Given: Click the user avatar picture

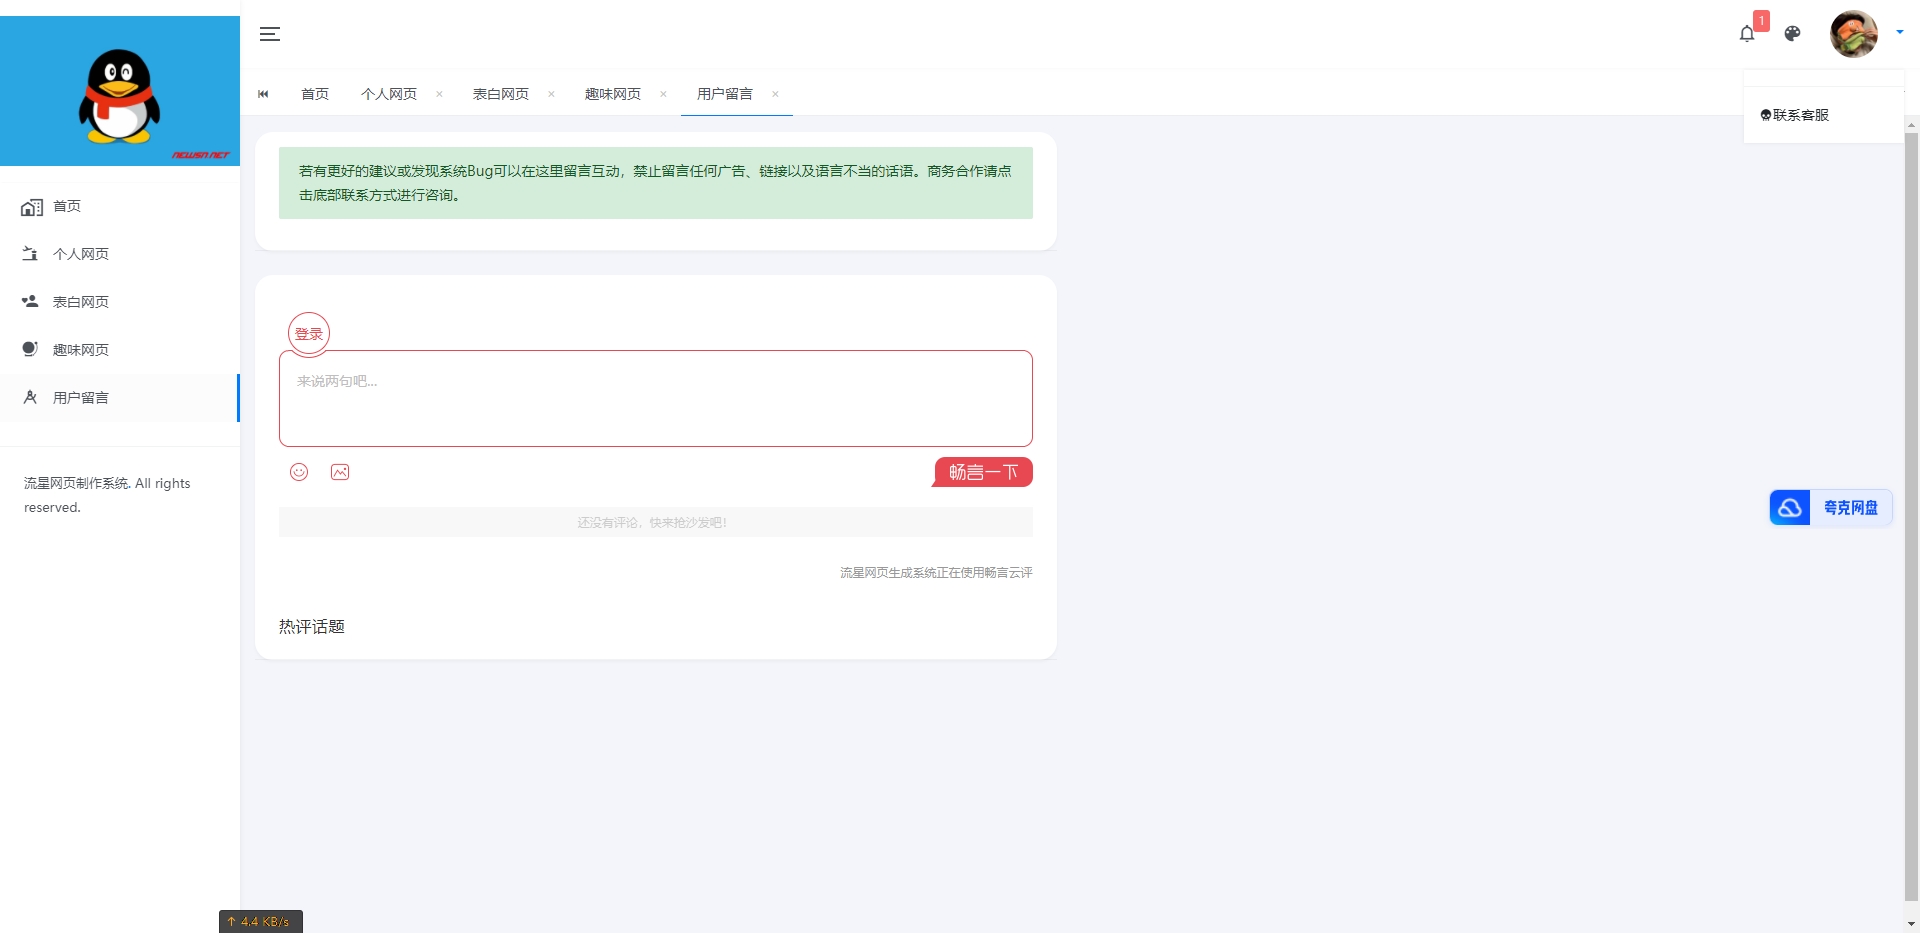Looking at the screenshot, I should pyautogui.click(x=1854, y=34).
